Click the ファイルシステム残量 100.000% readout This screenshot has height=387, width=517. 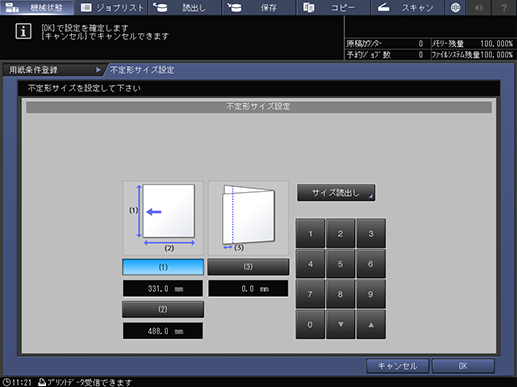(473, 55)
